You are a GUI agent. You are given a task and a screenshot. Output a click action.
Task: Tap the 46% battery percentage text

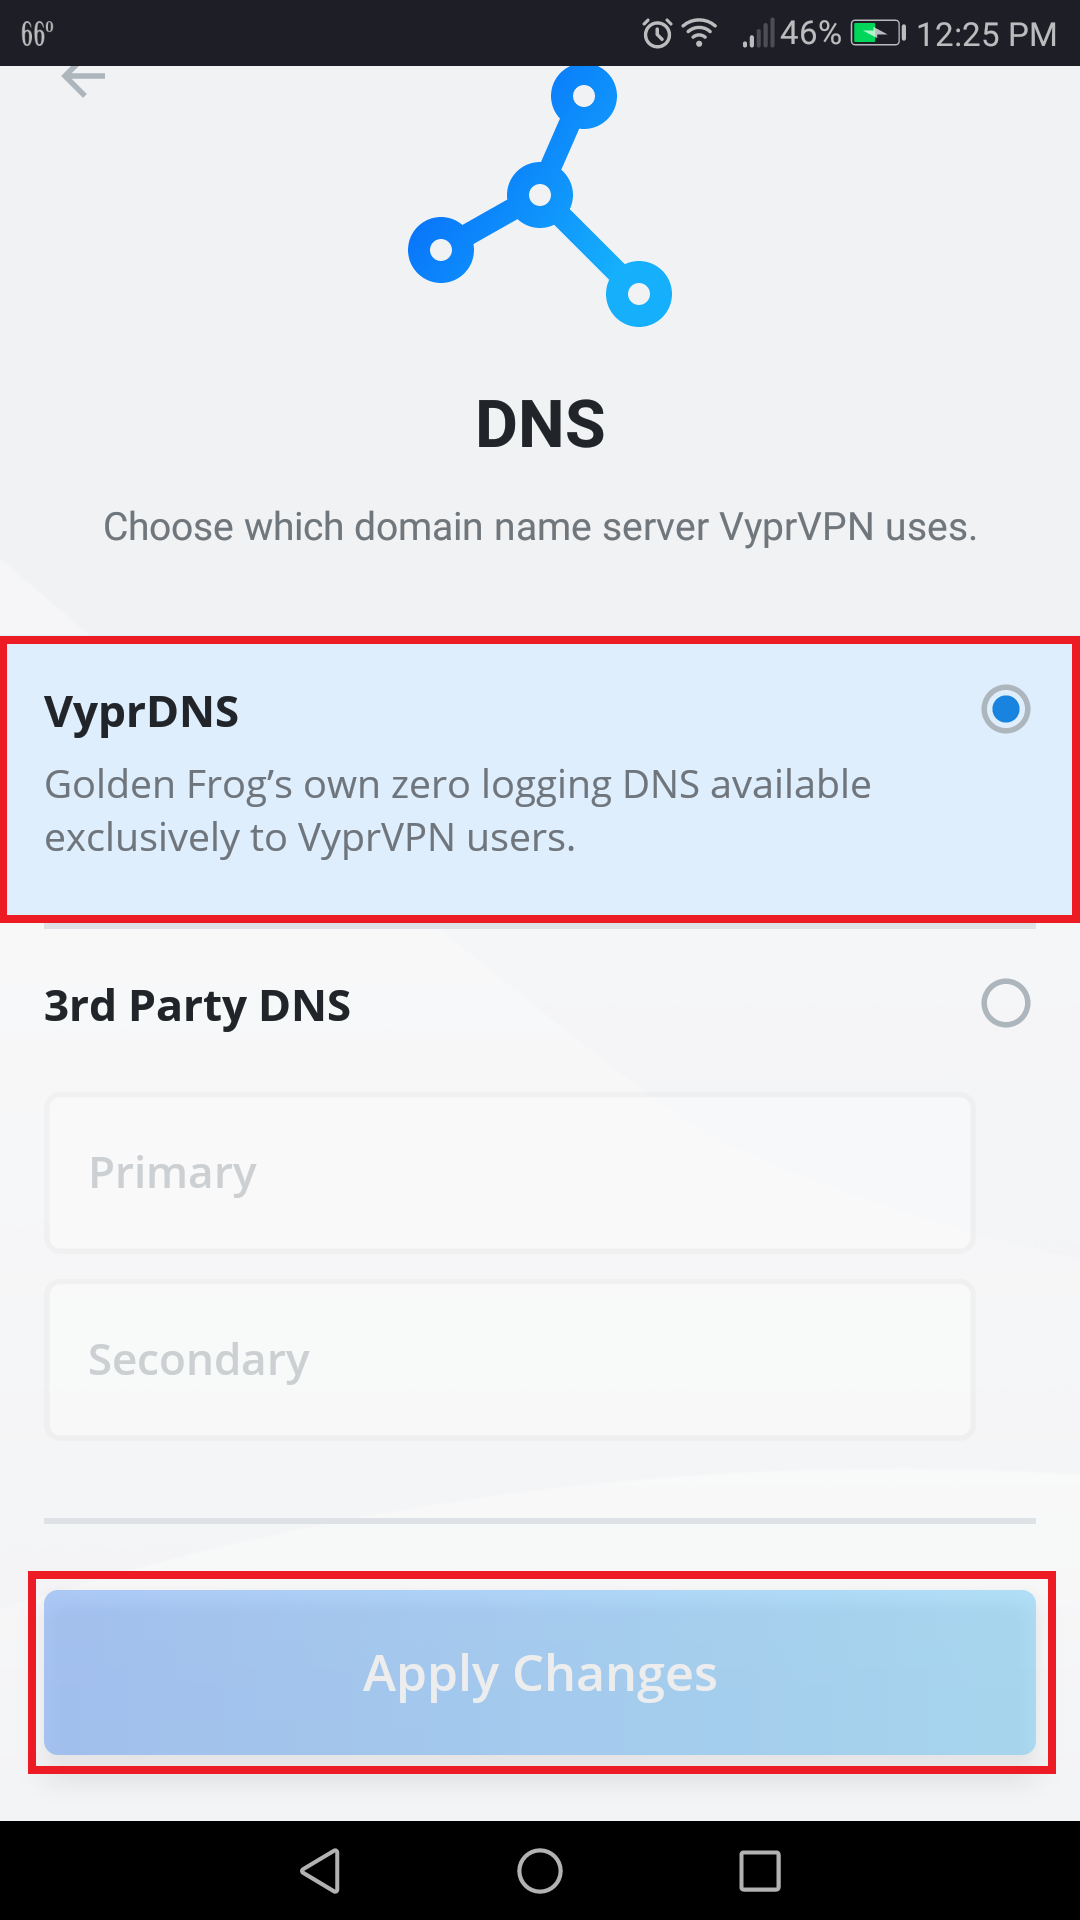[810, 33]
